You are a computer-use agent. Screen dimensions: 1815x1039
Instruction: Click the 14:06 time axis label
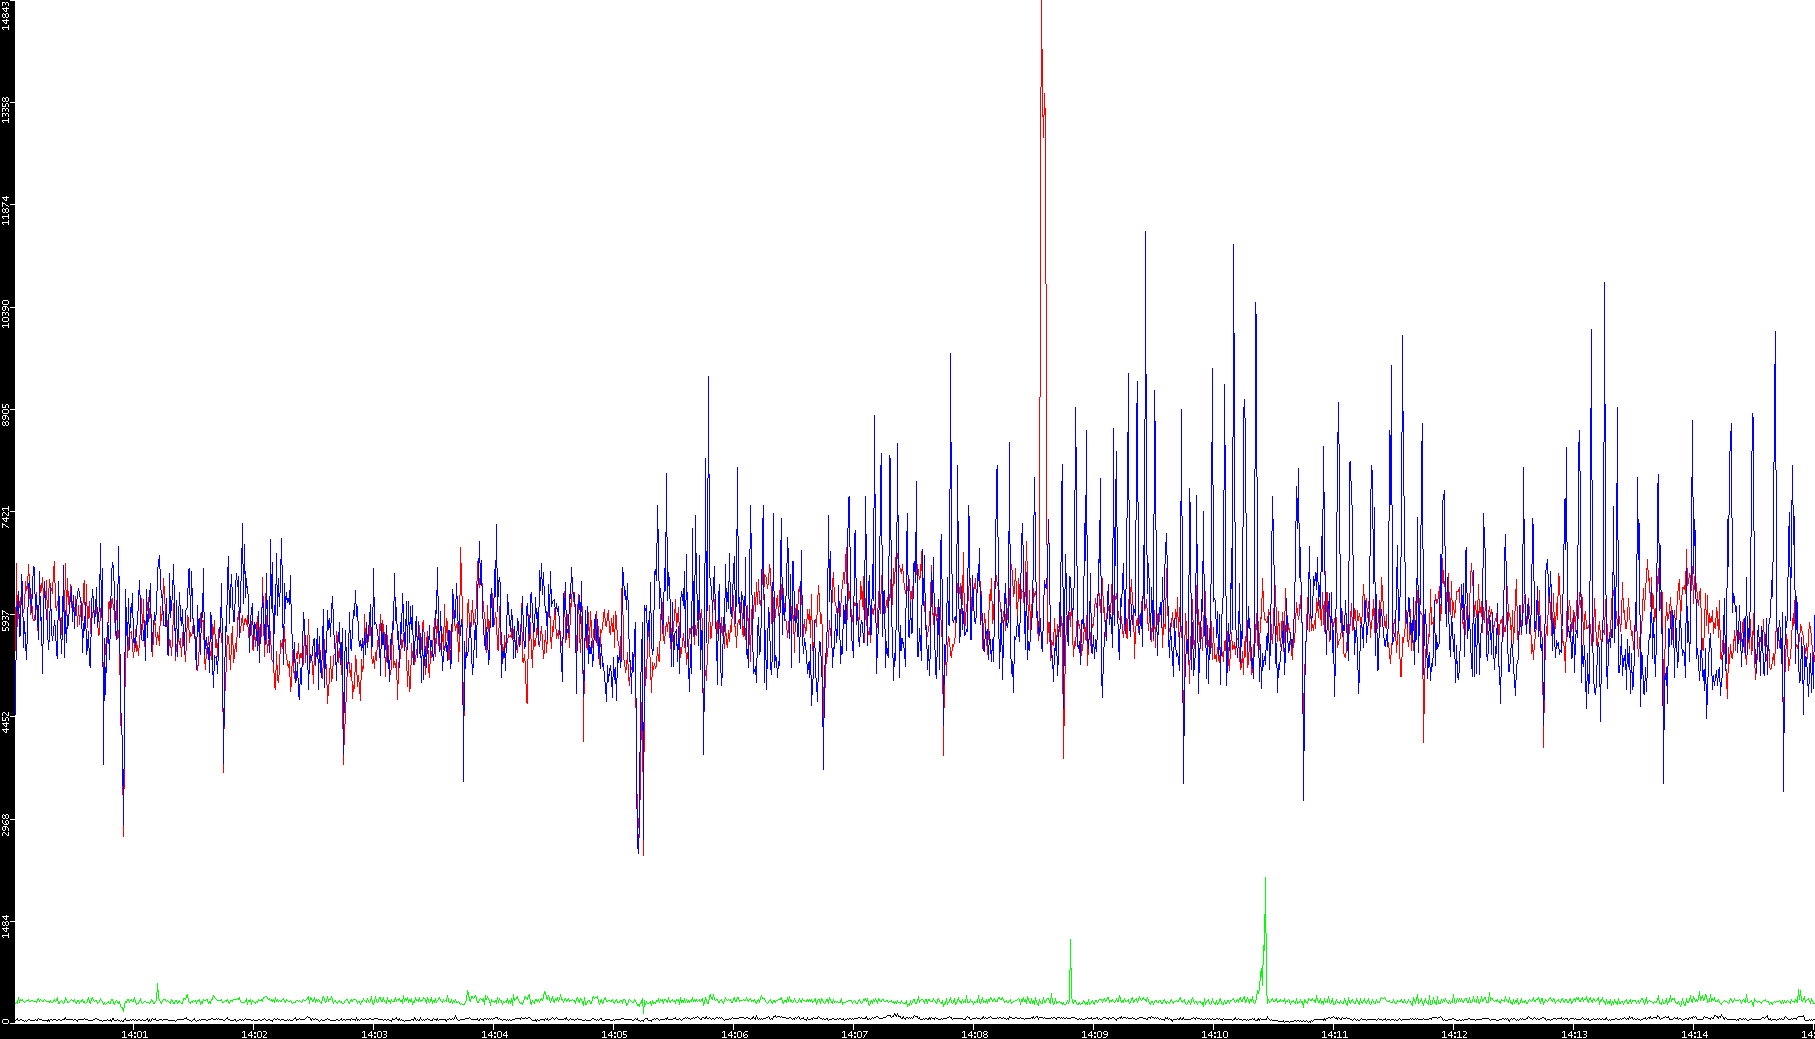[x=735, y=1034]
